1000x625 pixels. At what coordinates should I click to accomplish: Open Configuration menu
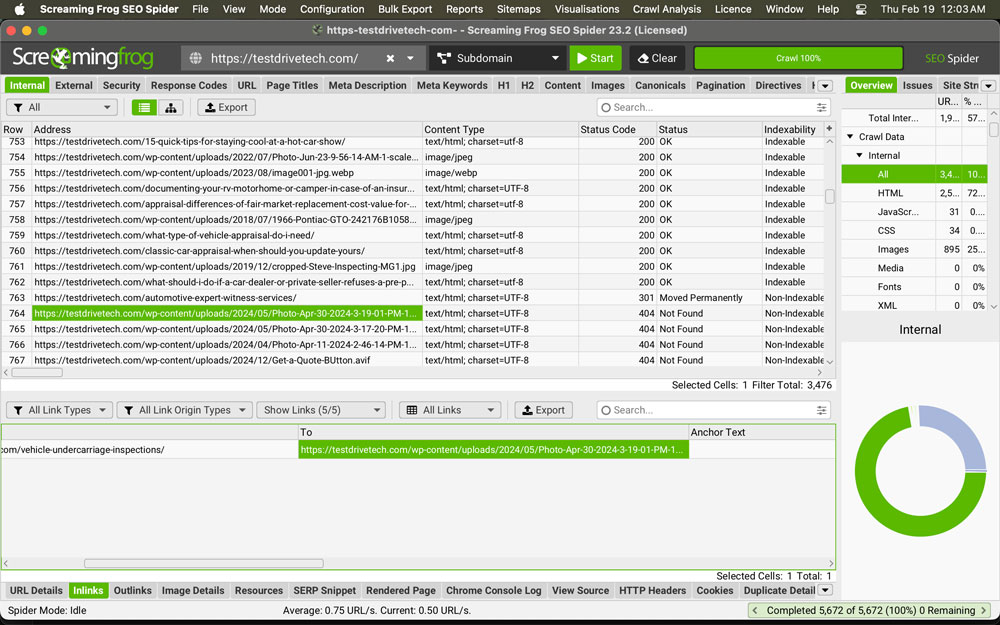coord(332,9)
